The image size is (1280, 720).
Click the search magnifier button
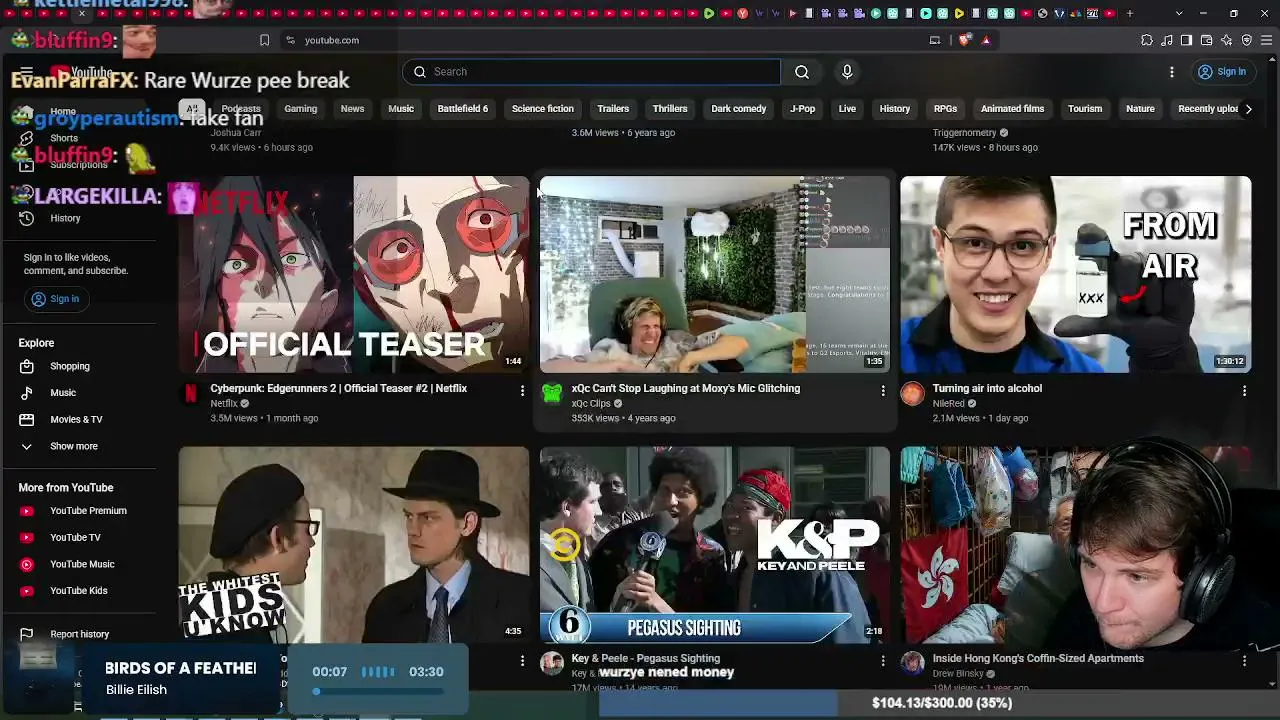(802, 72)
